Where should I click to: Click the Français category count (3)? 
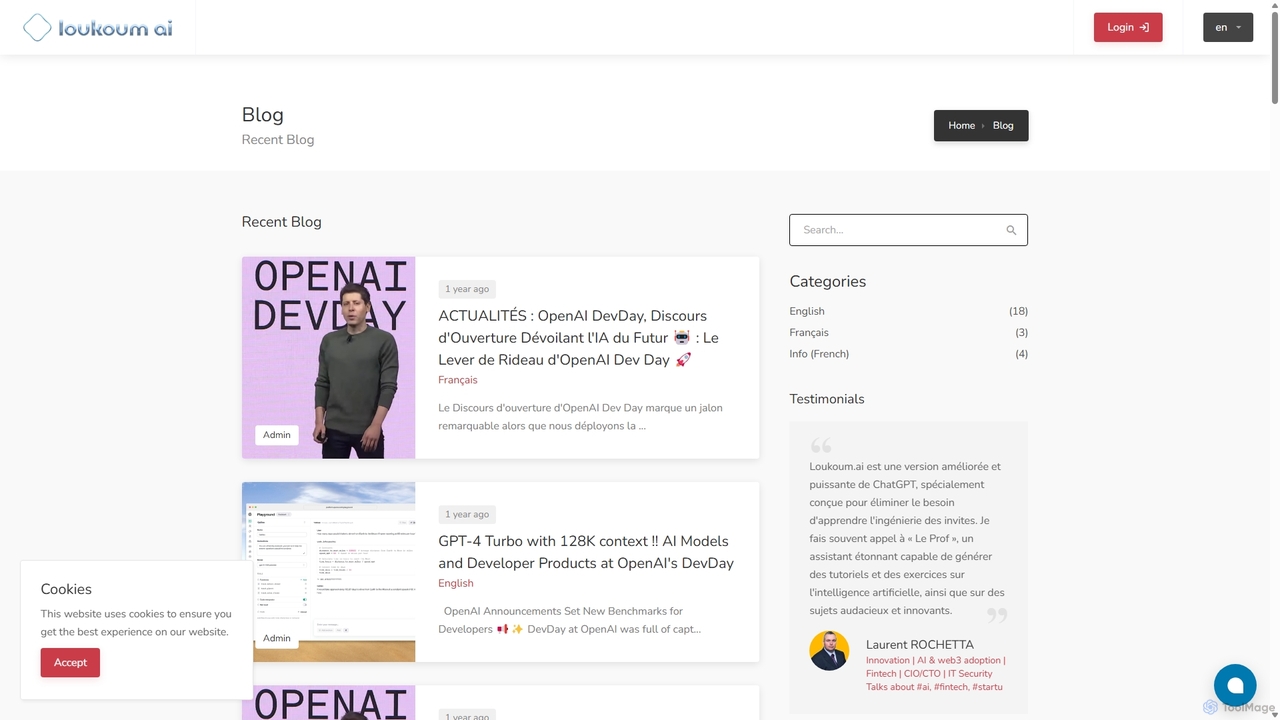(x=1021, y=332)
